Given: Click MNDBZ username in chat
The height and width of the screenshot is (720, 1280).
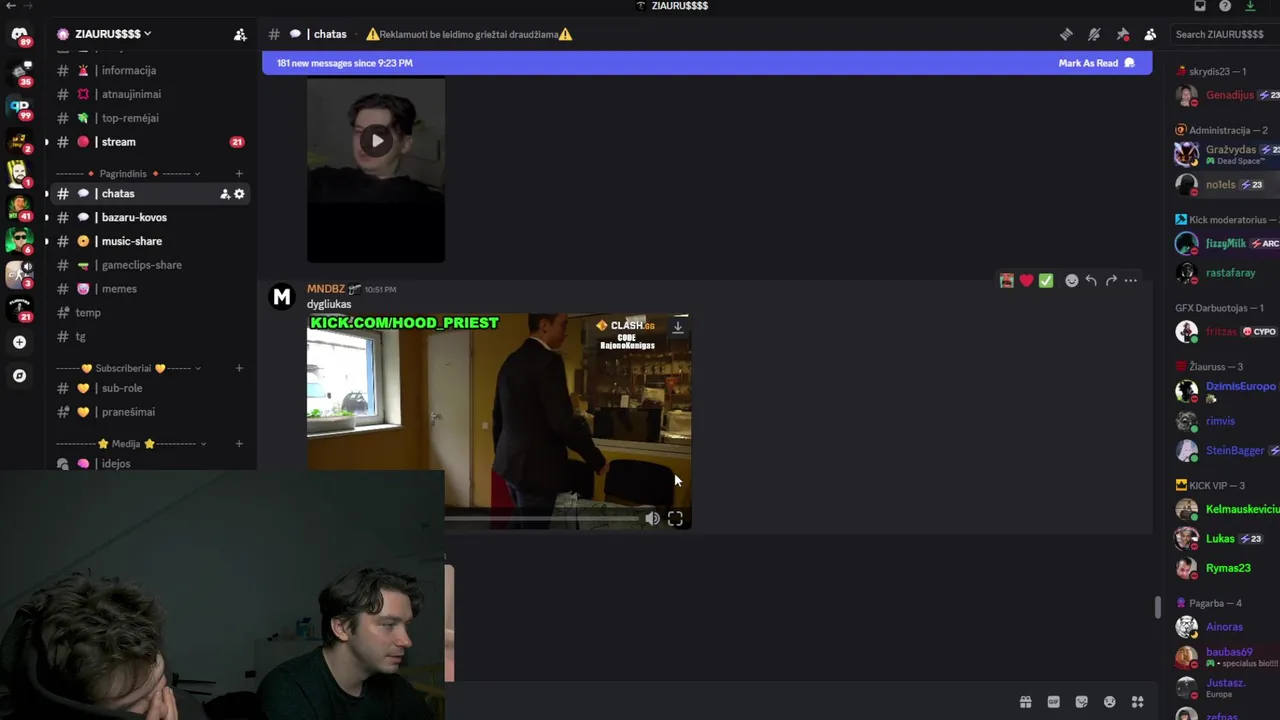Looking at the screenshot, I should [x=326, y=289].
